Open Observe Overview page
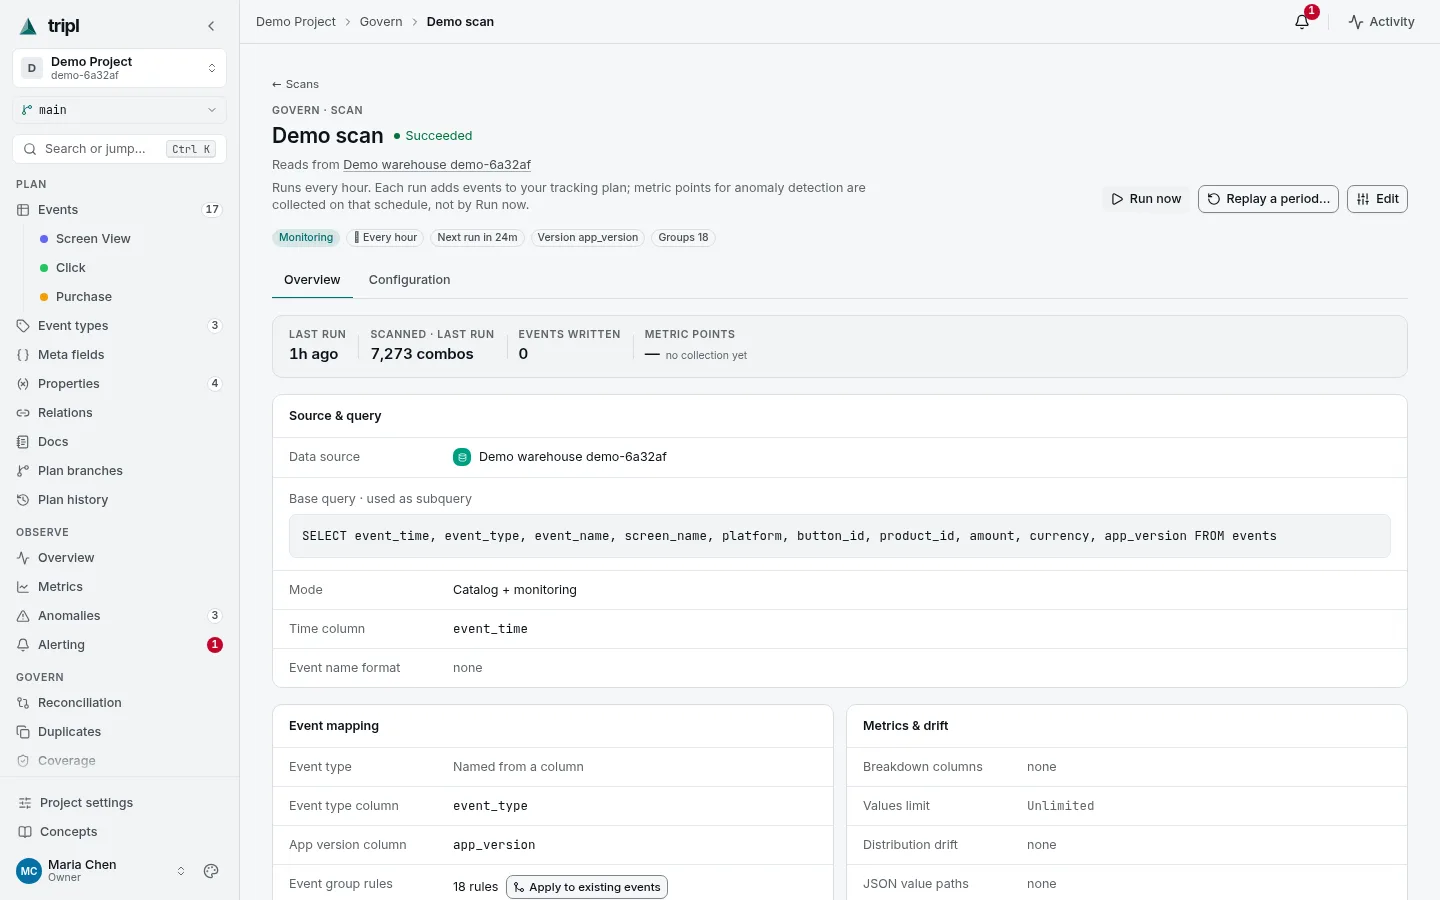The height and width of the screenshot is (900, 1440). click(119, 558)
